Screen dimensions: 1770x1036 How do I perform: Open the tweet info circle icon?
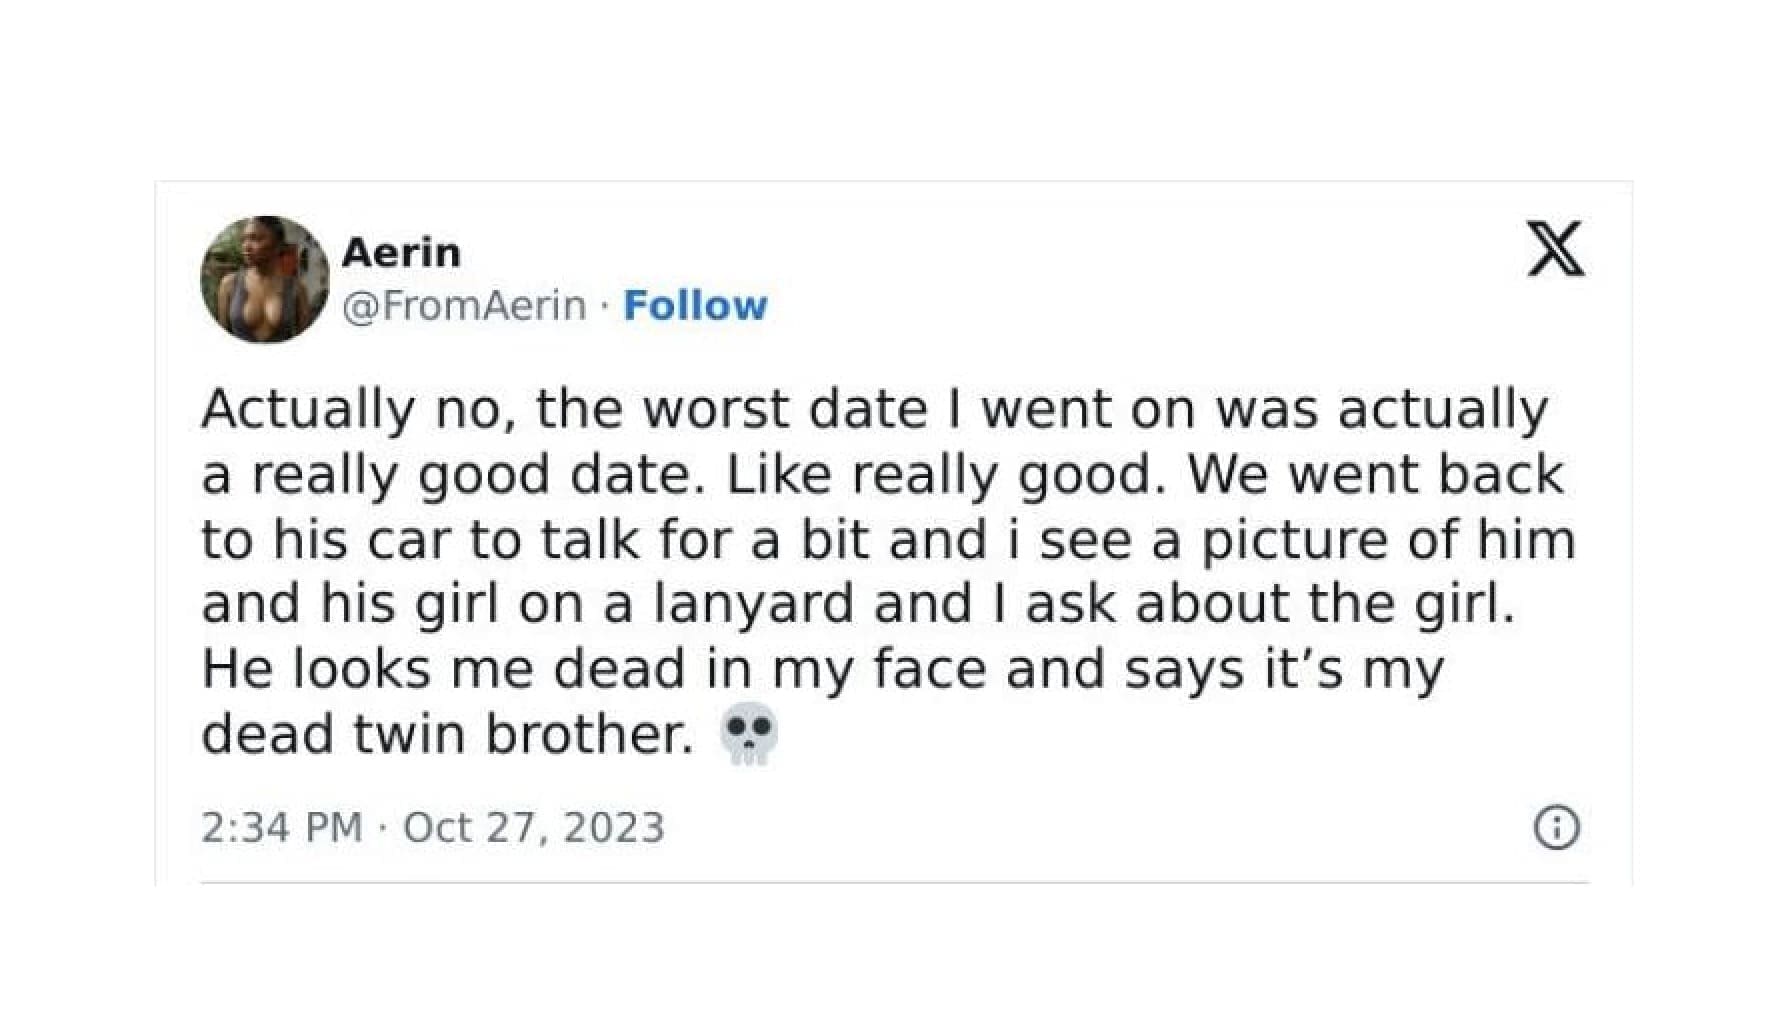click(1556, 828)
